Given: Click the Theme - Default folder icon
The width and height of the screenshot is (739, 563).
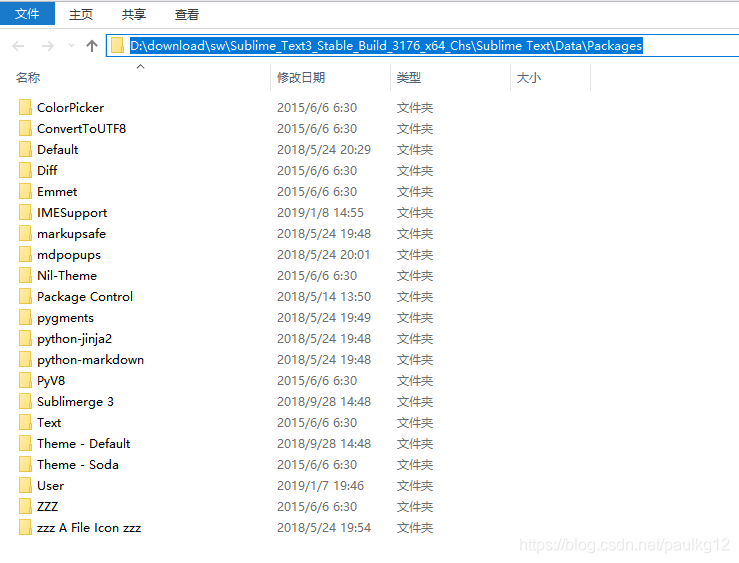Looking at the screenshot, I should tap(25, 443).
